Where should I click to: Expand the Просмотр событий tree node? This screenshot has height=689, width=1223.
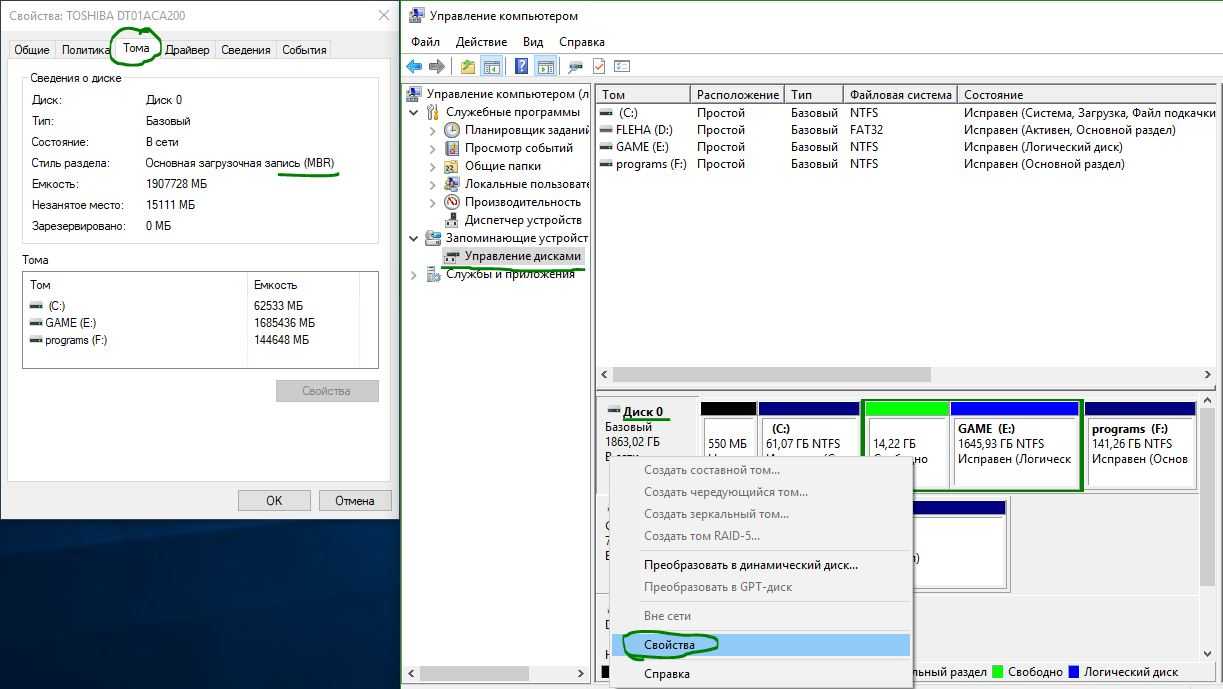pos(432,148)
